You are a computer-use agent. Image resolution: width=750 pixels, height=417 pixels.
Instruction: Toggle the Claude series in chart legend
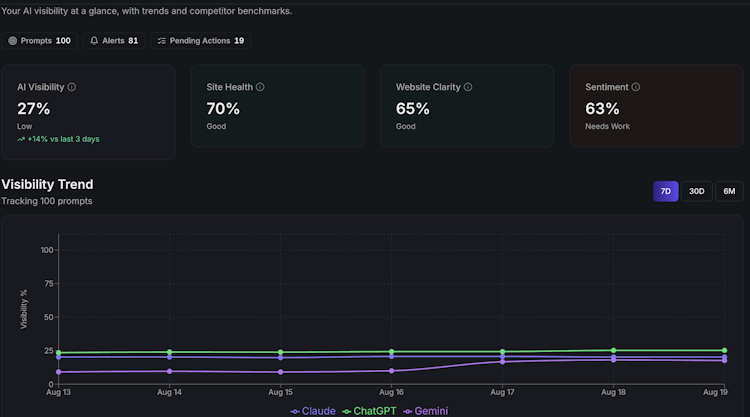pos(313,411)
